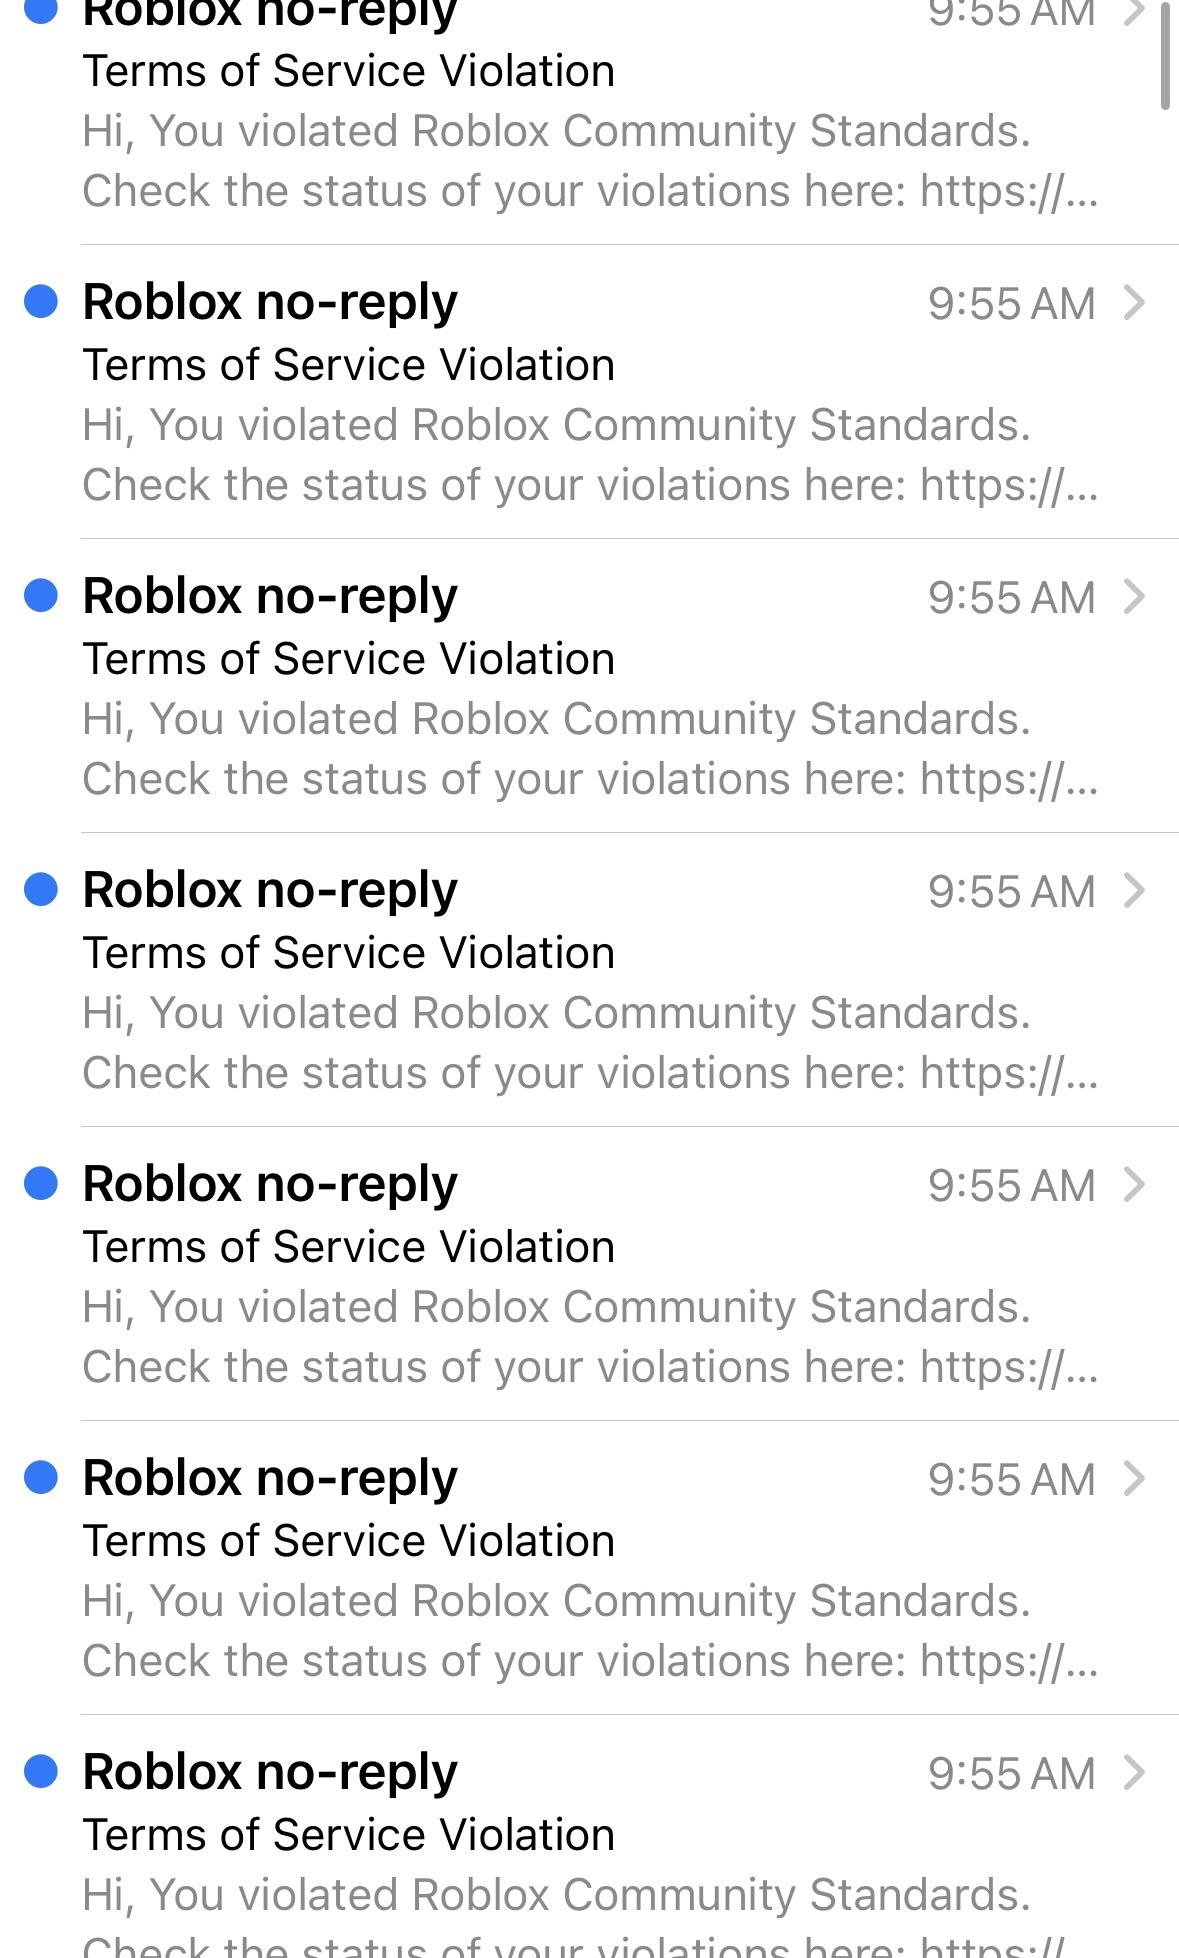
Task: Click the unread blue dot on the sixth email
Action: pyautogui.click(x=41, y=1477)
